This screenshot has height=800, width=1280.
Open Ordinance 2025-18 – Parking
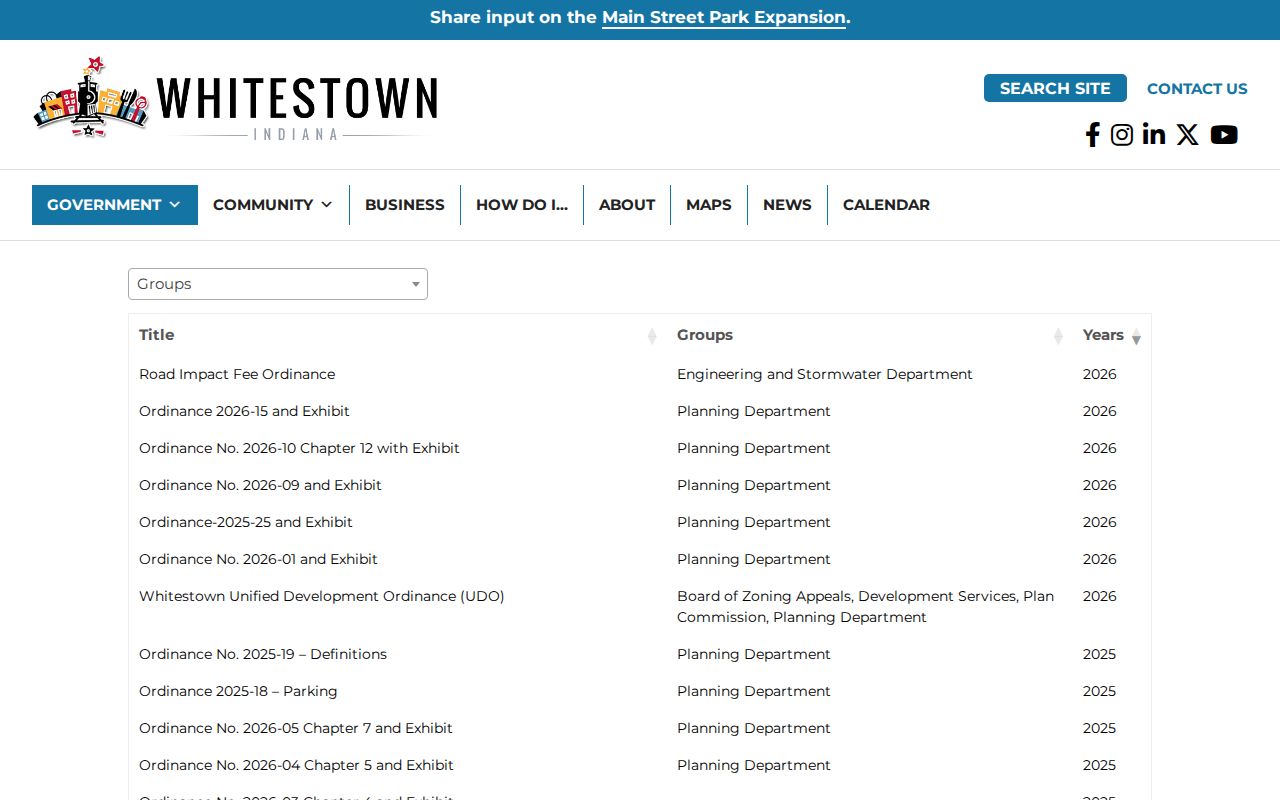[238, 691]
